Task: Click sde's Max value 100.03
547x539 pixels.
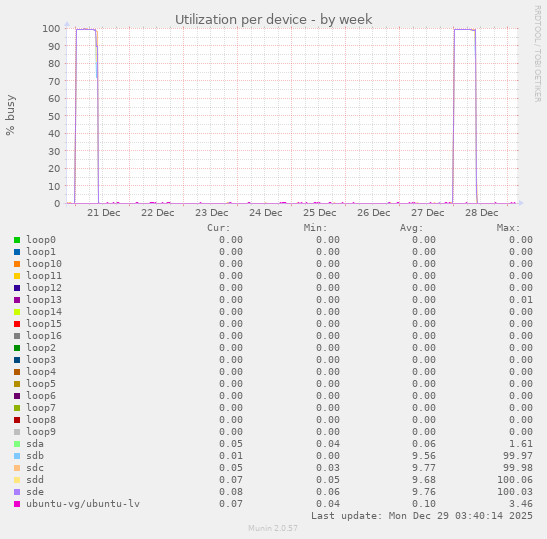Action: coord(515,492)
